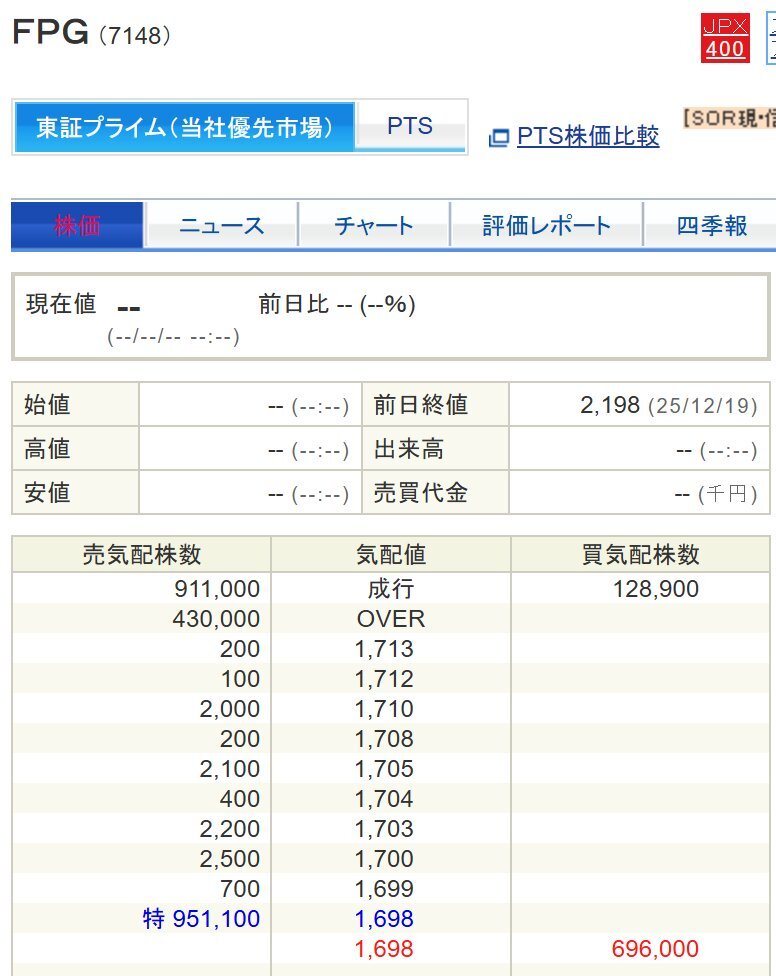Image resolution: width=776 pixels, height=976 pixels.
Task: Click the market sell quantity 911,000
Action: (x=217, y=589)
